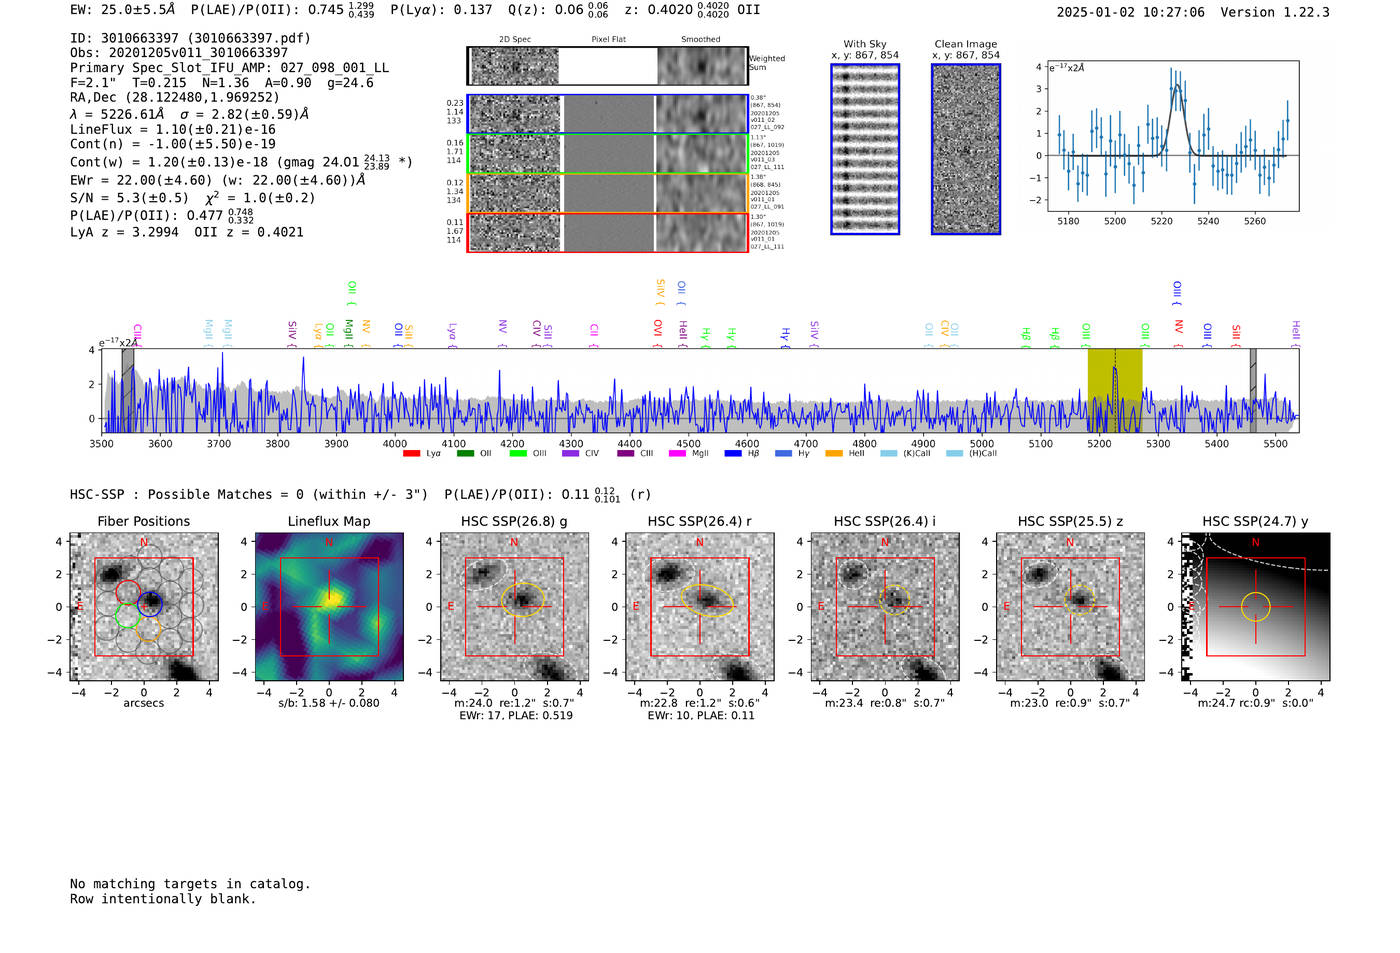Click the LineFlux = 1.10(±0.21)e-16 line
The width and height of the screenshot is (1400, 953).
tap(173, 129)
